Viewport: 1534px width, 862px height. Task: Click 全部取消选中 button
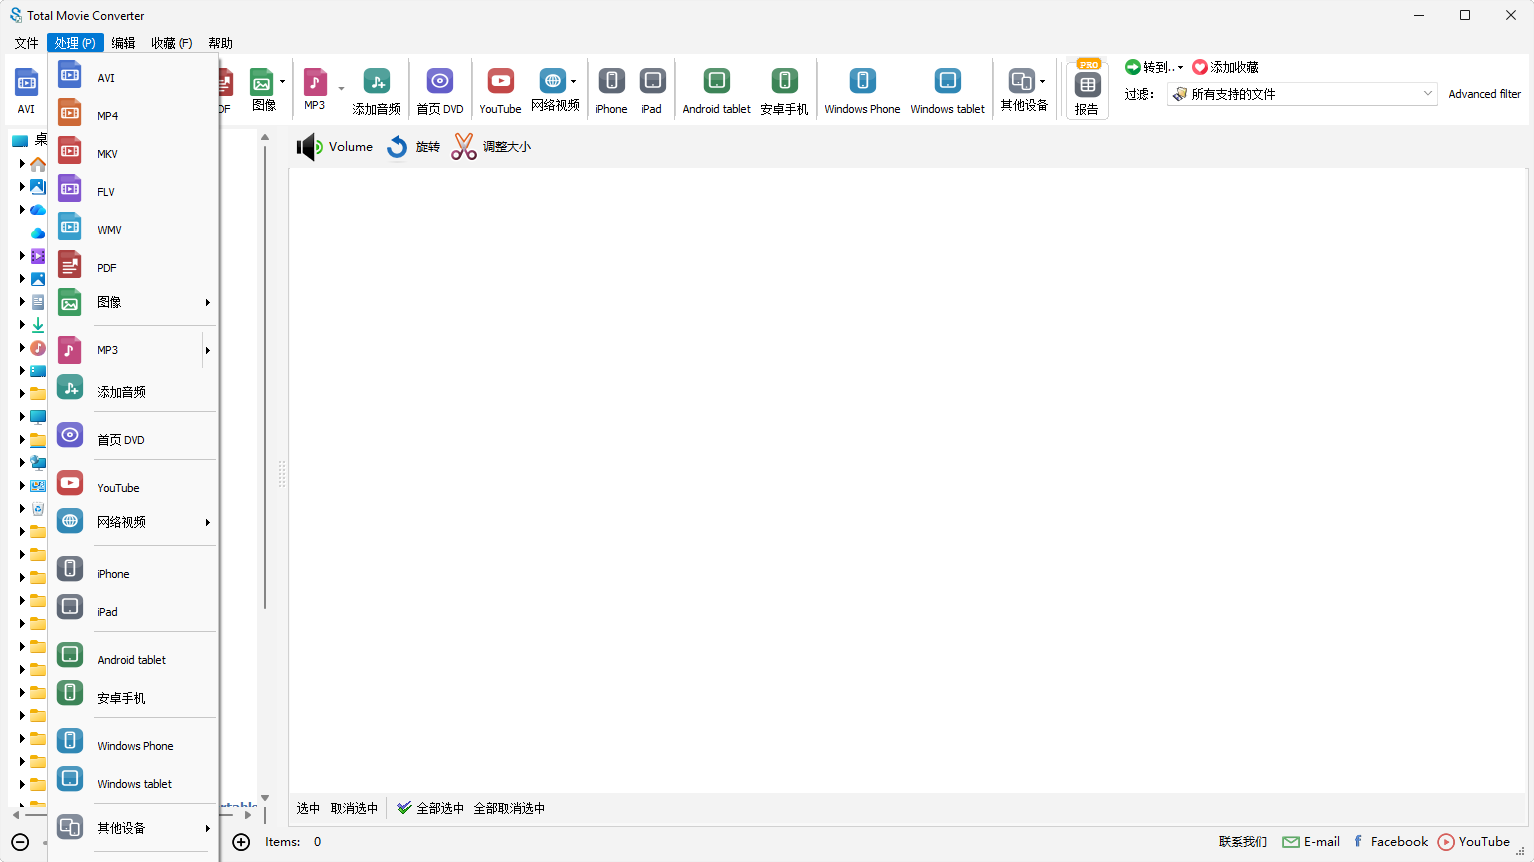[x=509, y=808]
